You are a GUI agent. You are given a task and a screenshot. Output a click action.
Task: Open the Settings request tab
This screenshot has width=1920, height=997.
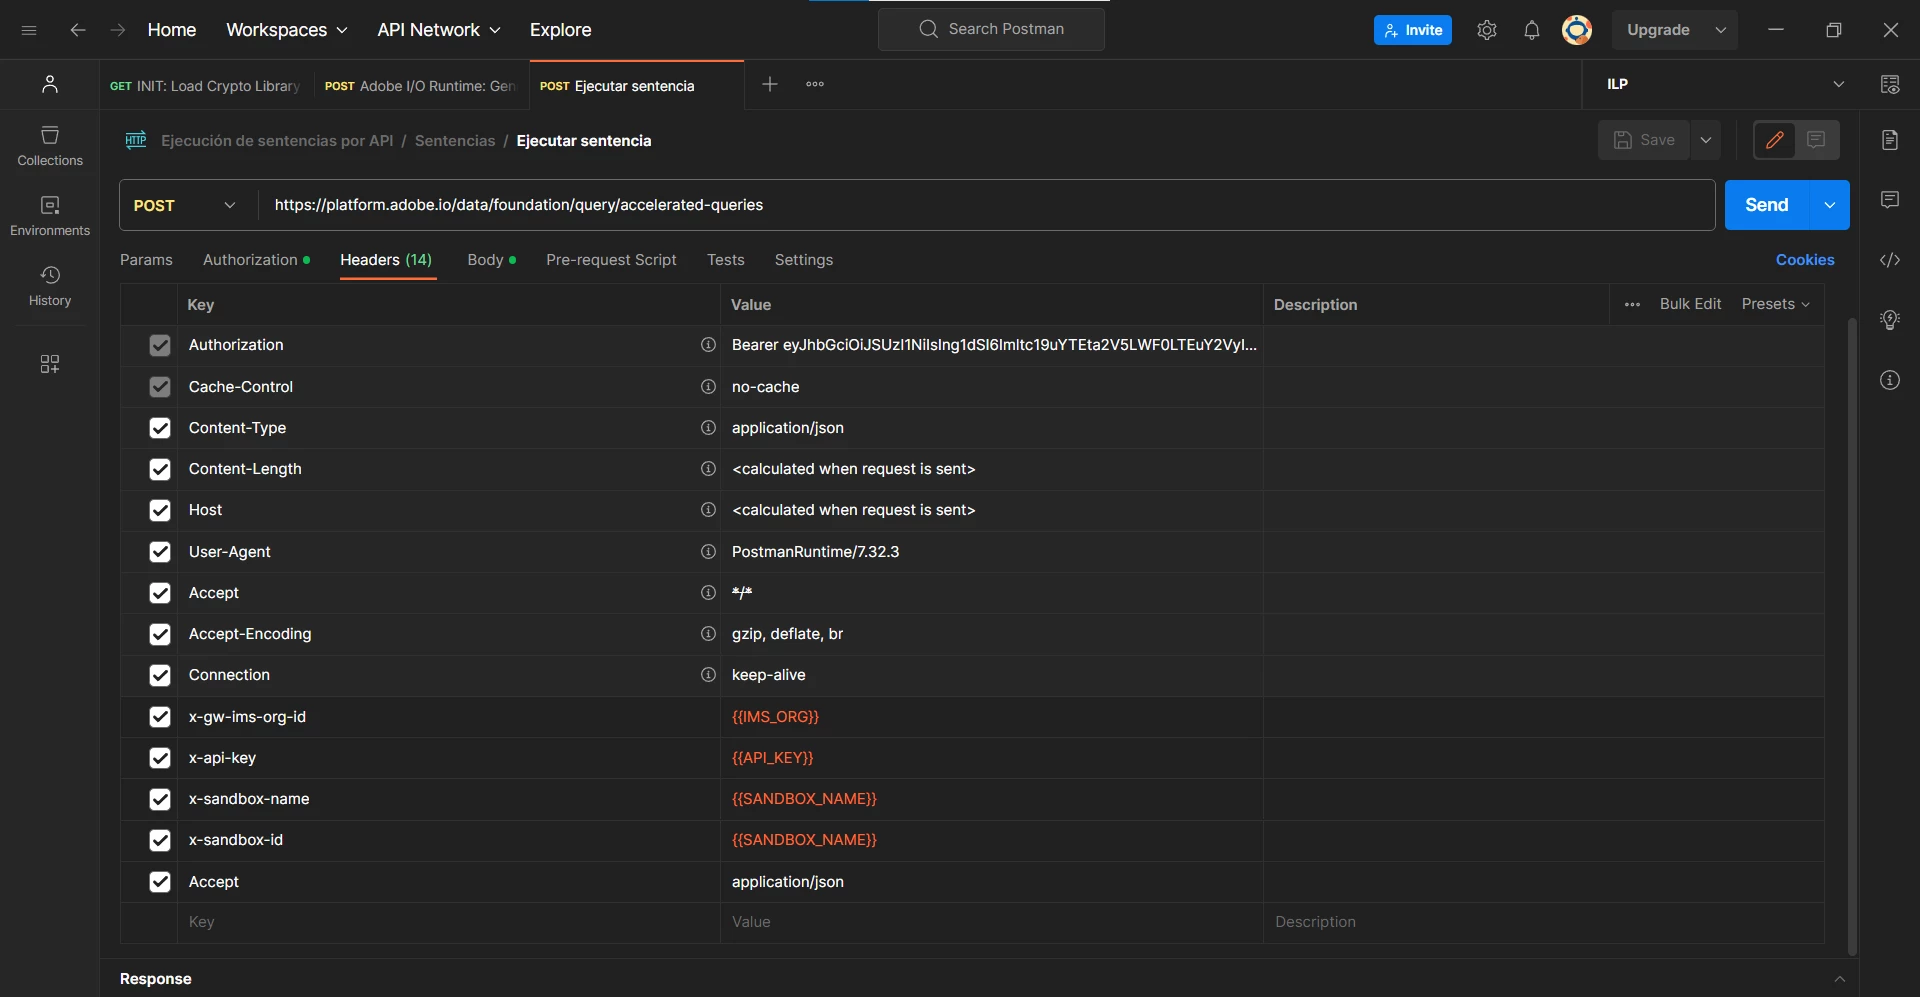click(804, 260)
